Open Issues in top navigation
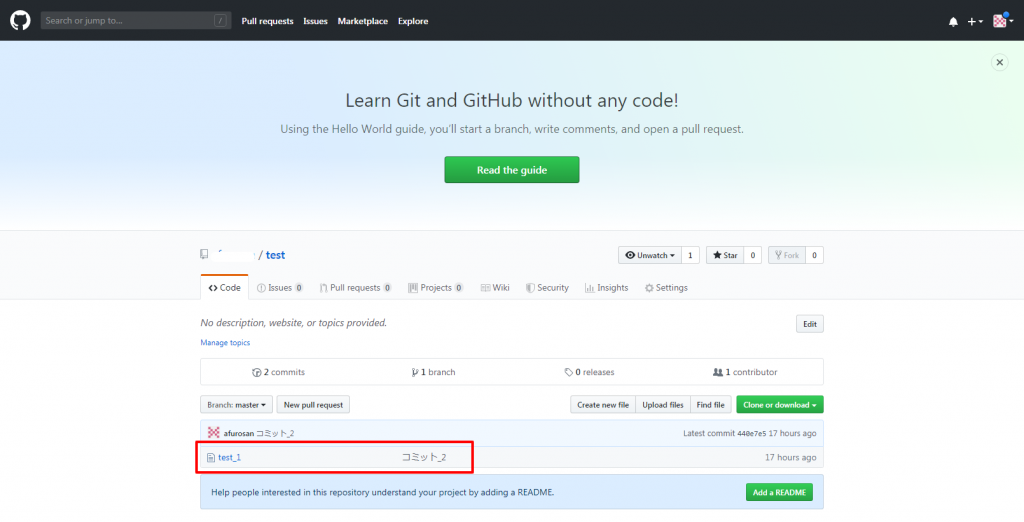1024x522 pixels. tap(315, 21)
